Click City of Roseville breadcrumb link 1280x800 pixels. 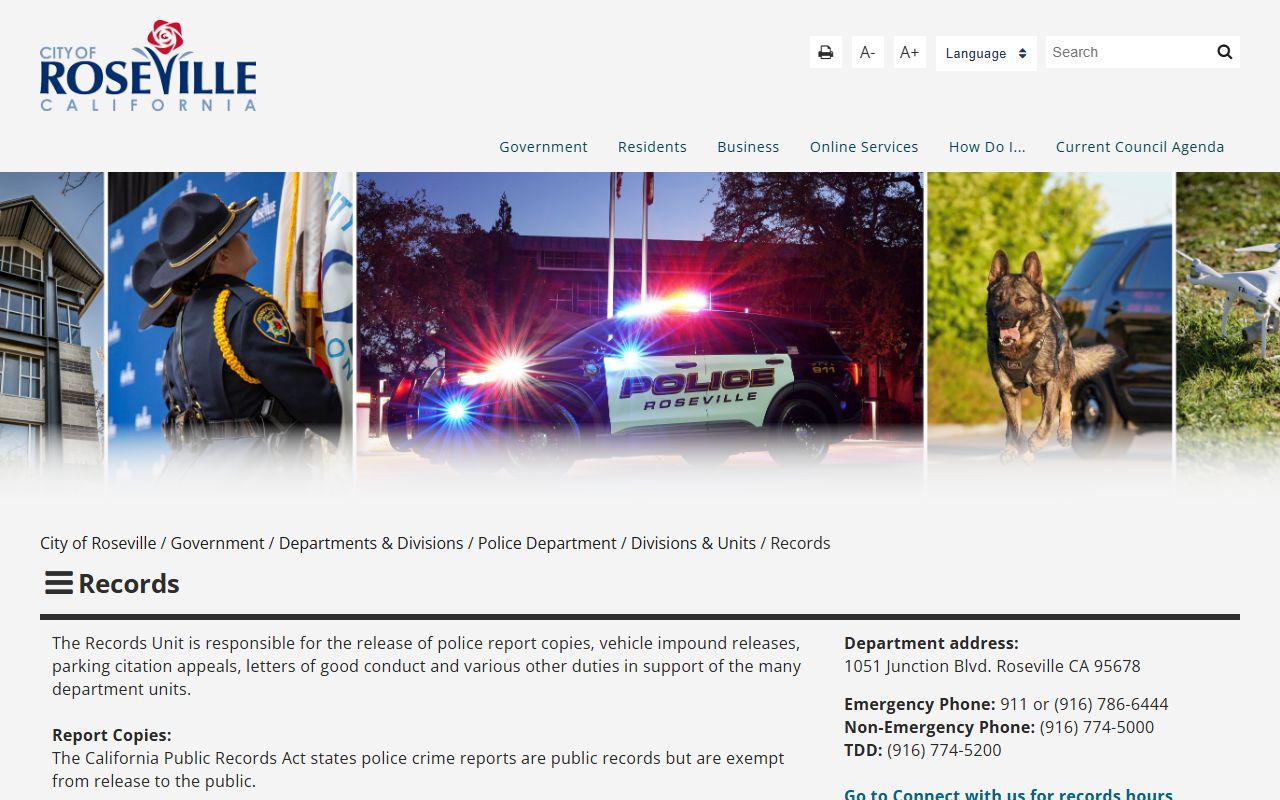(98, 543)
